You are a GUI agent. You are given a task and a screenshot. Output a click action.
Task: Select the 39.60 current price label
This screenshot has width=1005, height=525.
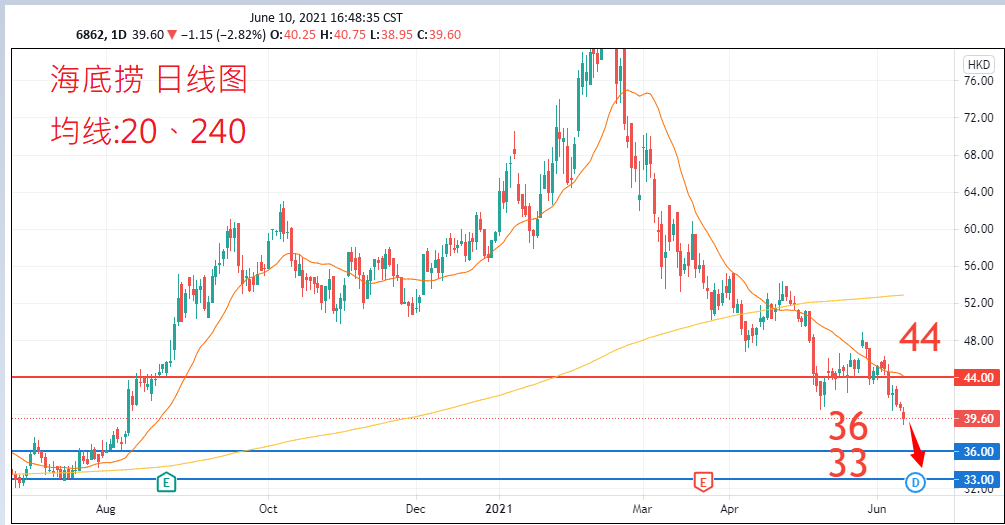click(977, 419)
